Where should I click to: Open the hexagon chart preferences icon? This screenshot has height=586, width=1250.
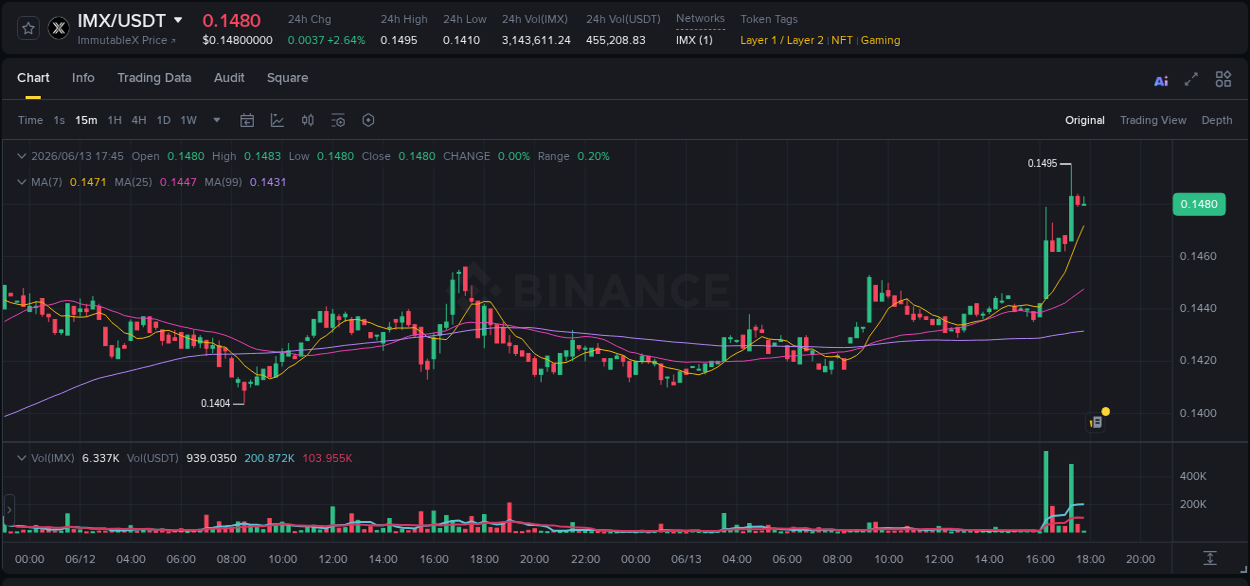coord(368,120)
